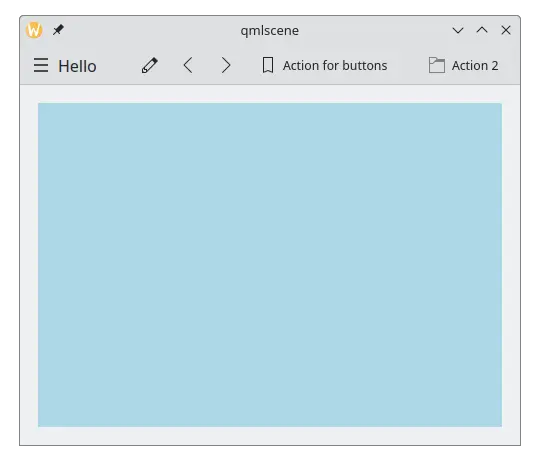Click toolbar gap between bookmark action and Action 2
Image resolution: width=540 pixels, height=469 pixels.
click(408, 65)
